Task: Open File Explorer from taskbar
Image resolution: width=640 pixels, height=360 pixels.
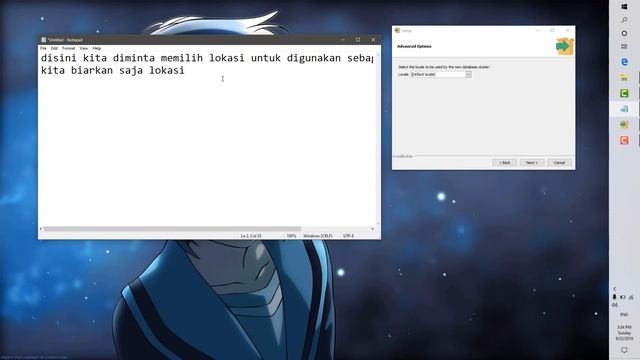Action: tap(624, 78)
